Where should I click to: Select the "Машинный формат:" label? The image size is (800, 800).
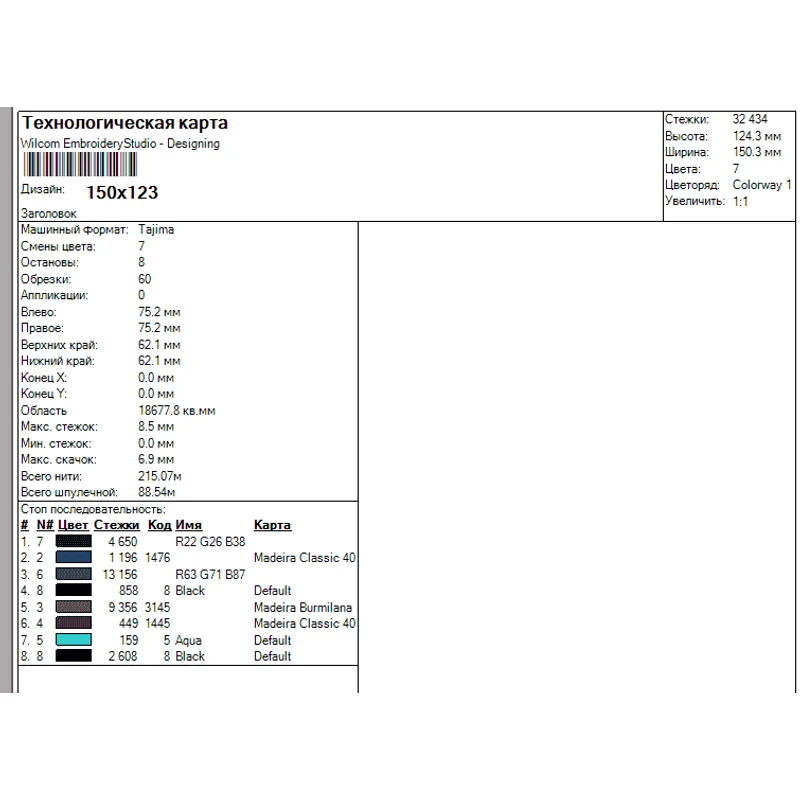(x=74, y=230)
